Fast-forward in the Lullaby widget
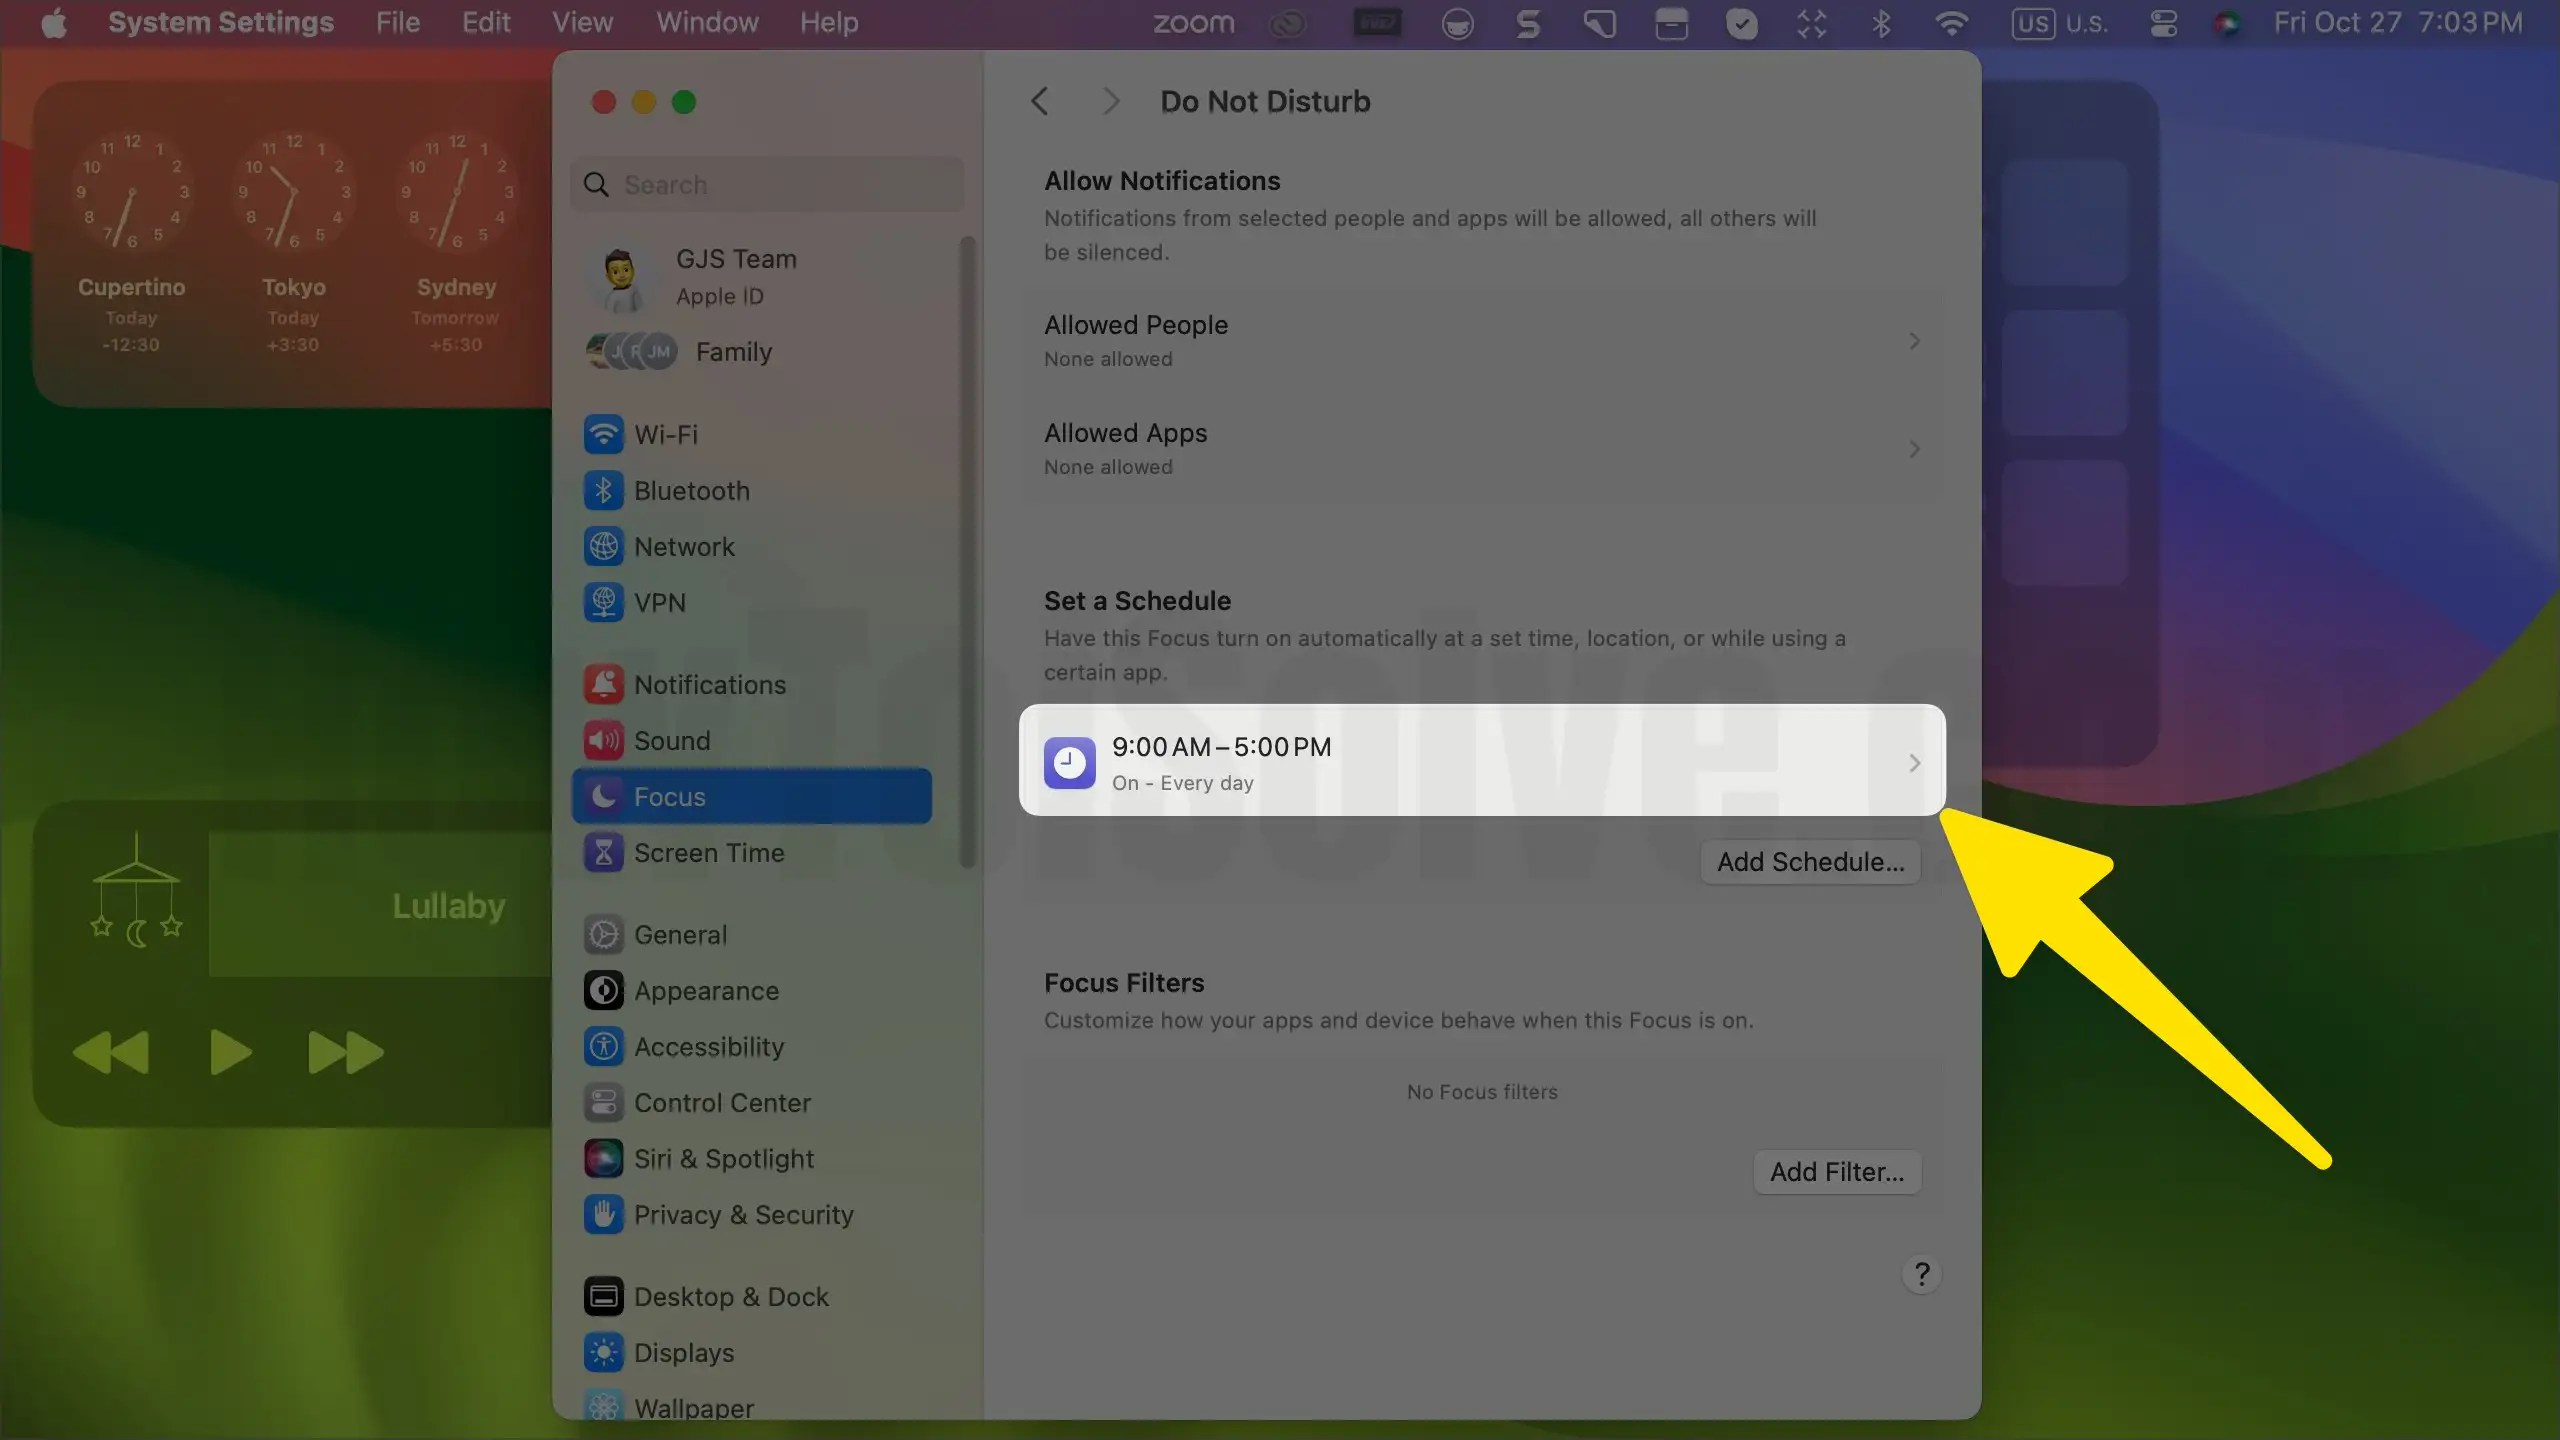2560x1440 pixels. click(x=346, y=1052)
